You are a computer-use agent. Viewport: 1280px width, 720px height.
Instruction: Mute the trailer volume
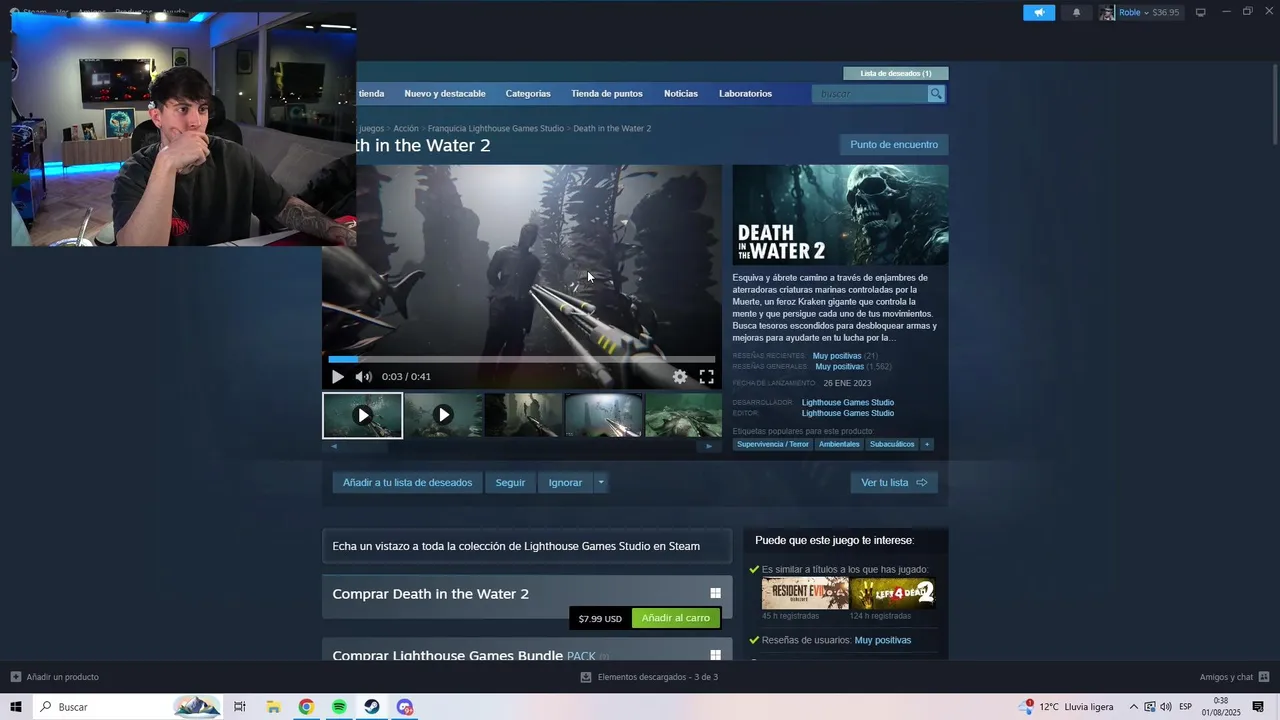pyautogui.click(x=363, y=377)
